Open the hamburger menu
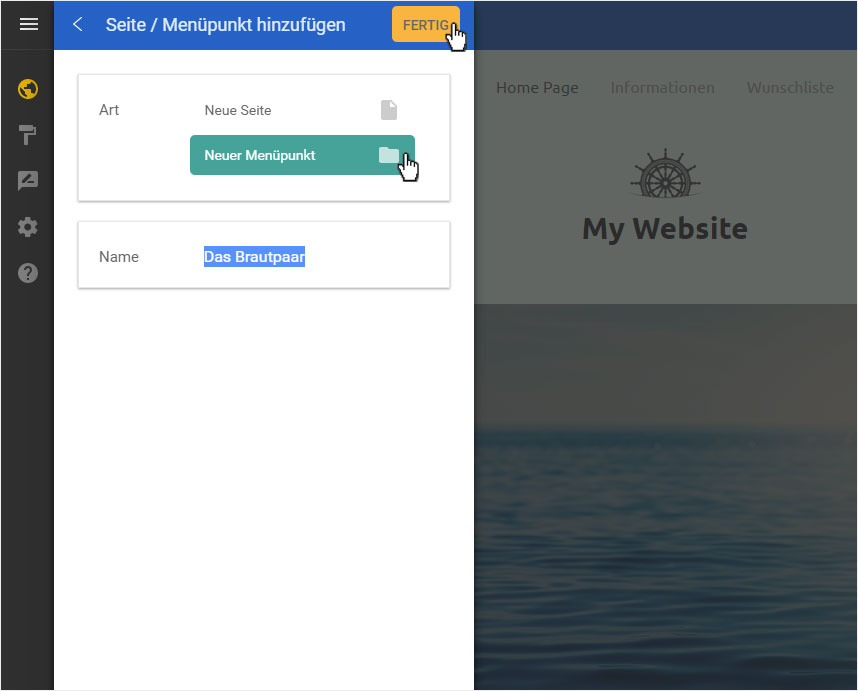Screen dimensions: 858x691 pos(28,24)
